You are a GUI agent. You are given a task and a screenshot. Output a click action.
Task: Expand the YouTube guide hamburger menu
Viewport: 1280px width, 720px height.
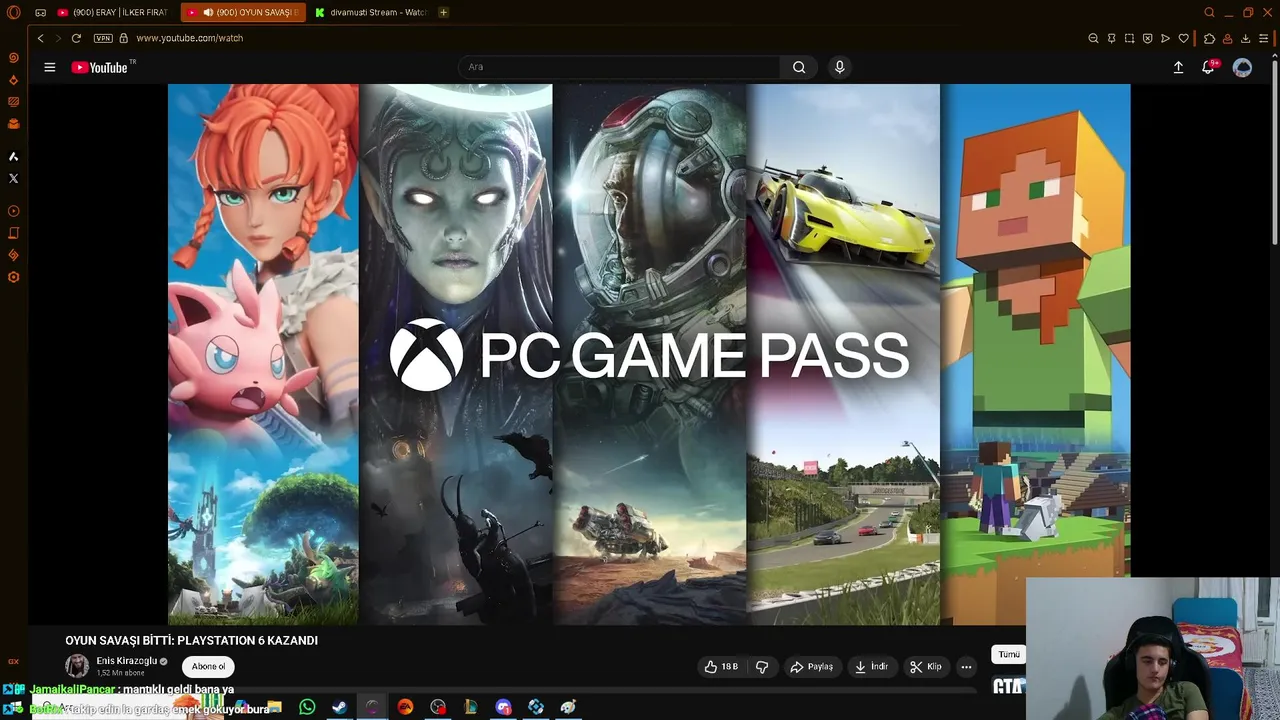(x=49, y=67)
